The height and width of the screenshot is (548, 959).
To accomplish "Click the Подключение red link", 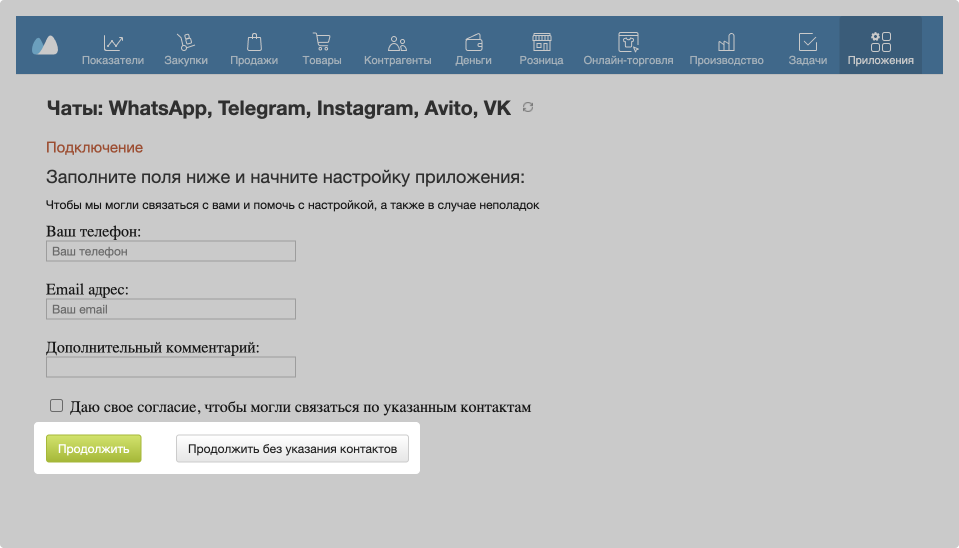I will point(95,148).
